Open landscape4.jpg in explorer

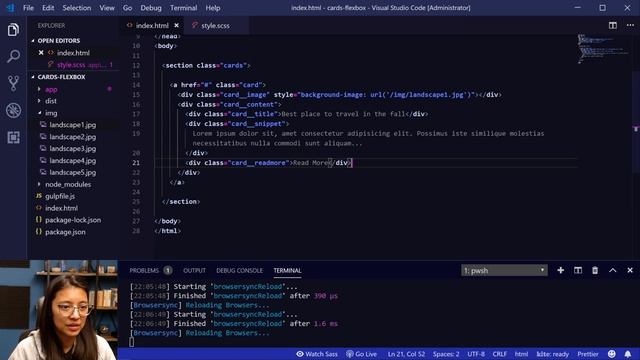pos(73,160)
